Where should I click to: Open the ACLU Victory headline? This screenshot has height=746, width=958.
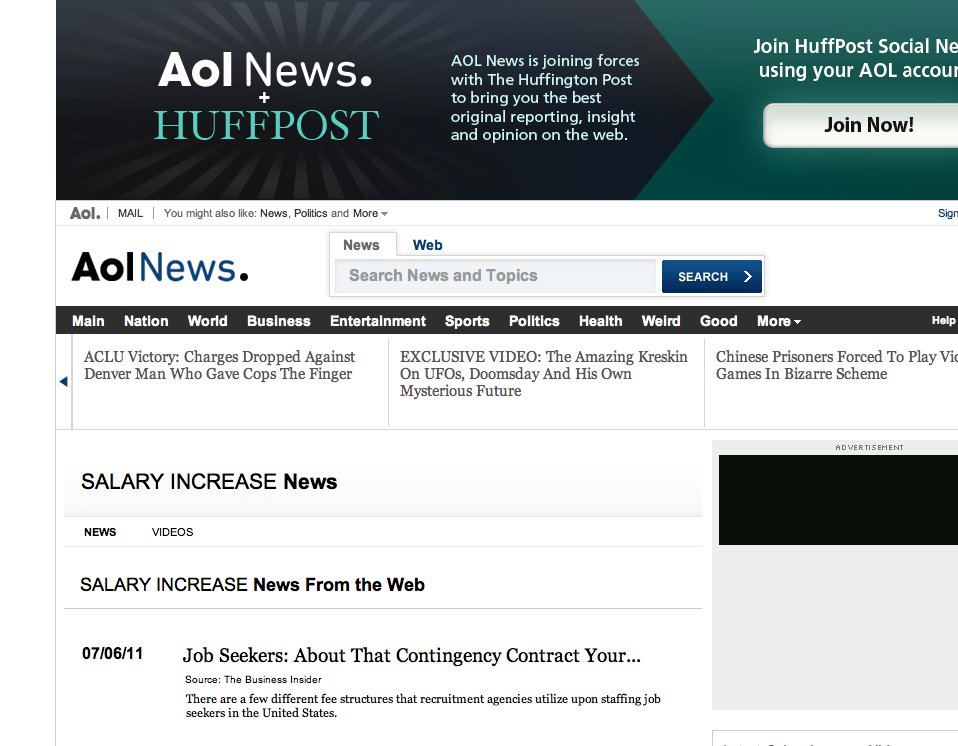[219, 365]
